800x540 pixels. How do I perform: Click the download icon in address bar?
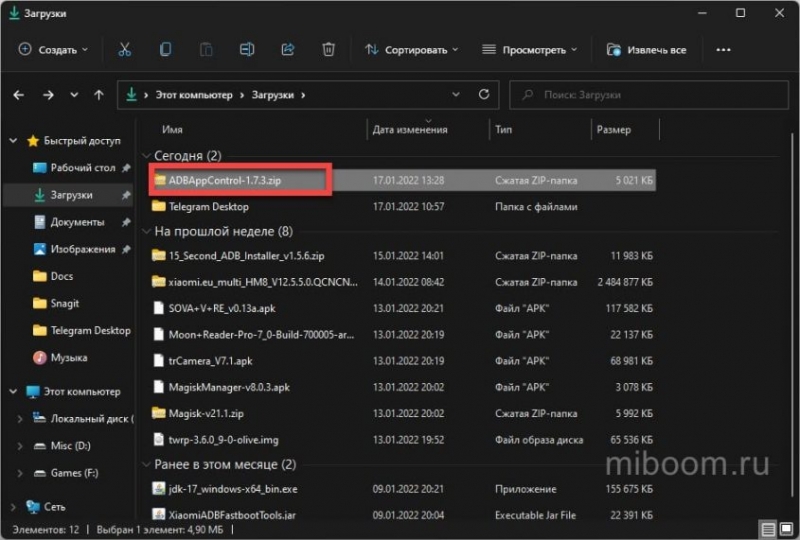click(x=132, y=94)
